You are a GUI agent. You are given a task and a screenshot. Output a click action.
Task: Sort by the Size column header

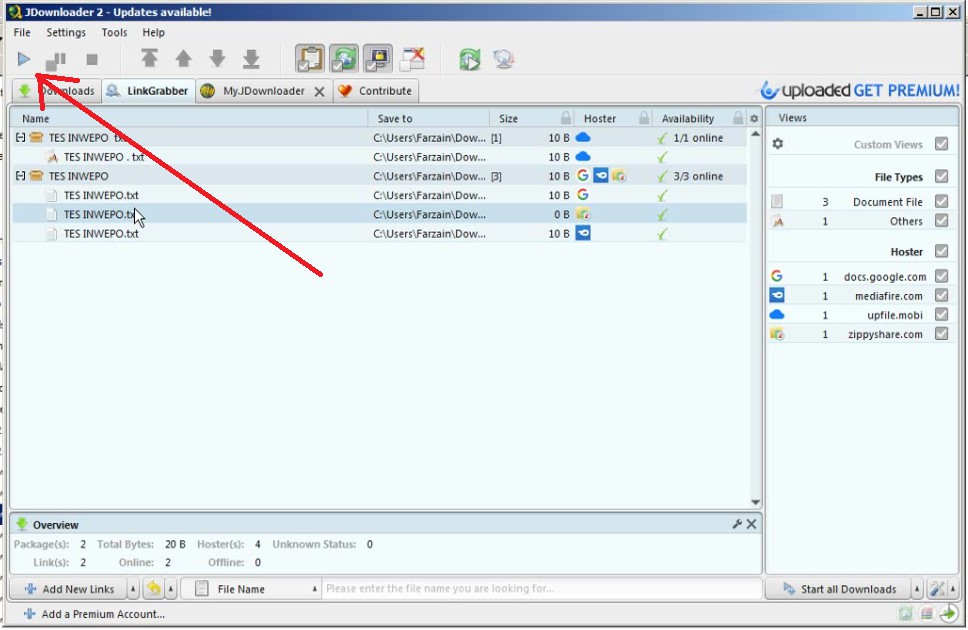tap(508, 119)
